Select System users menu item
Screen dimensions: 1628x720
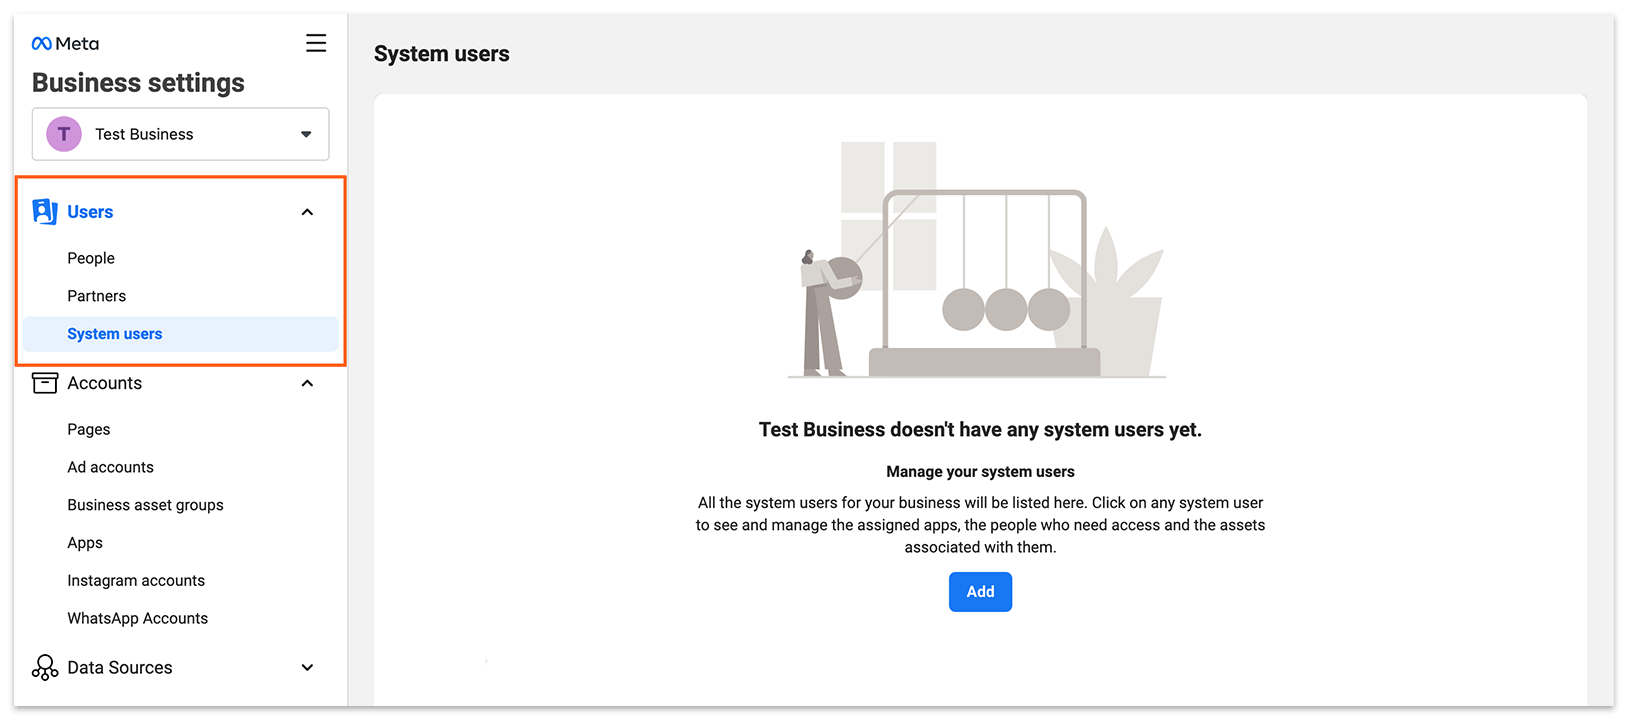[x=181, y=334]
